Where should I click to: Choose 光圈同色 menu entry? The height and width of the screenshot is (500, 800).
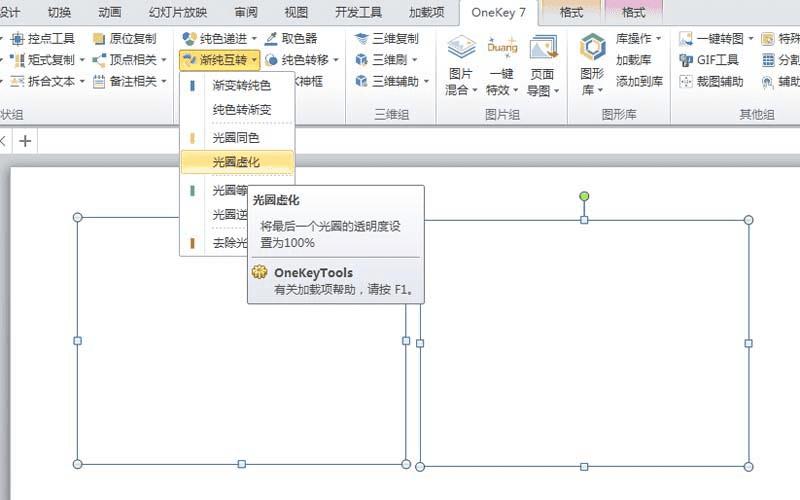238,138
